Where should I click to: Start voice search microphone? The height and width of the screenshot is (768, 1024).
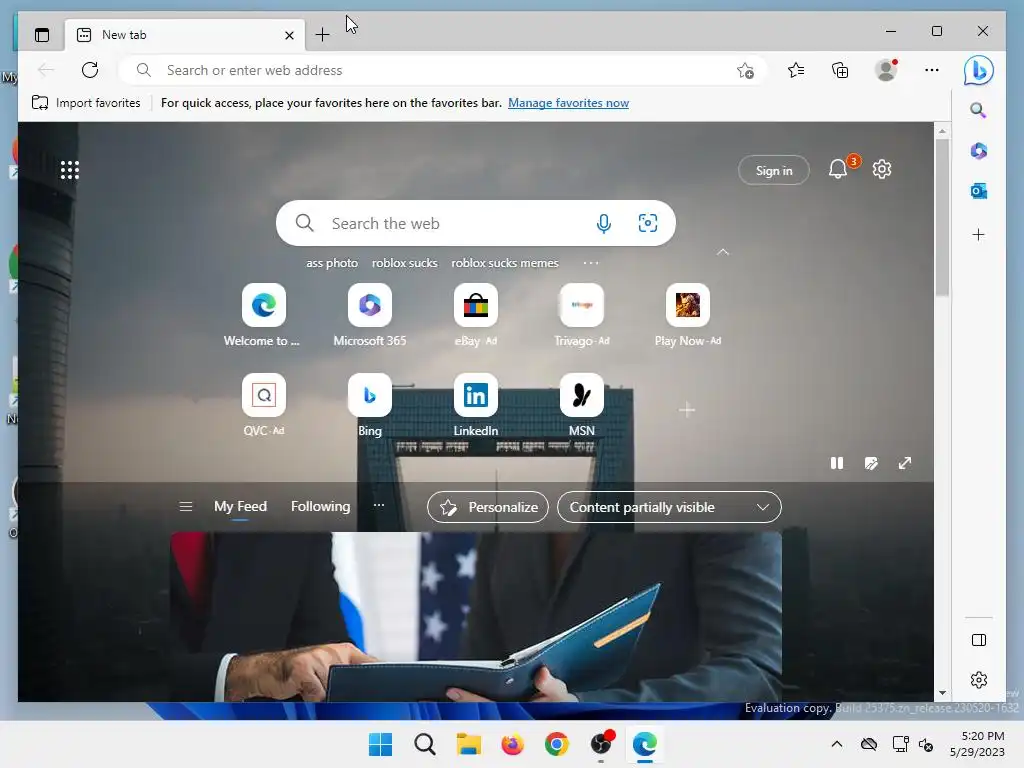604,223
